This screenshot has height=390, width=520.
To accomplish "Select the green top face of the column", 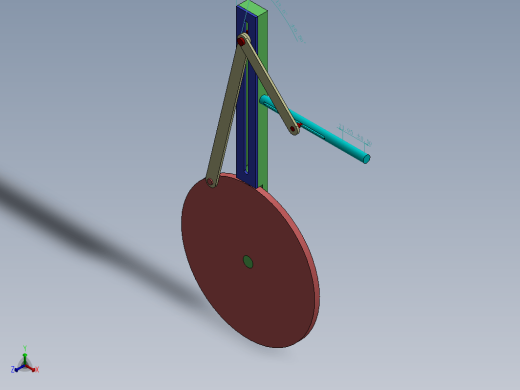I will (252, 8).
